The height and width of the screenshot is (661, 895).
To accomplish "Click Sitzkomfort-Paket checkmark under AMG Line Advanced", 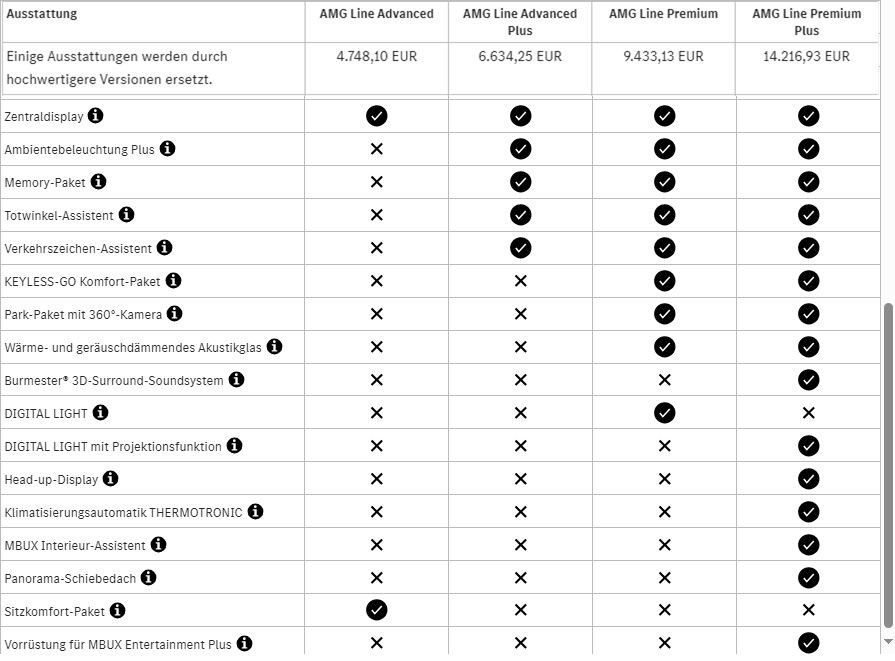I will [x=376, y=610].
